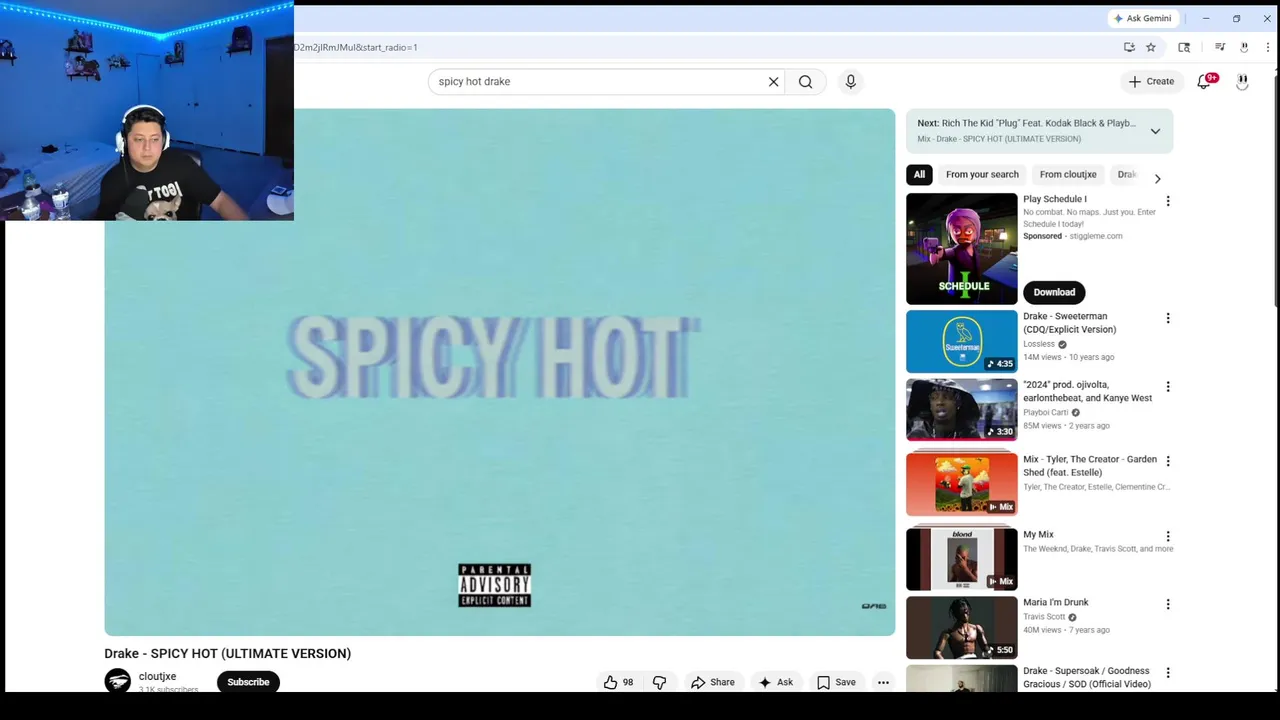This screenshot has width=1280, height=720.
Task: Open the My Mix thumbnail
Action: (961, 559)
